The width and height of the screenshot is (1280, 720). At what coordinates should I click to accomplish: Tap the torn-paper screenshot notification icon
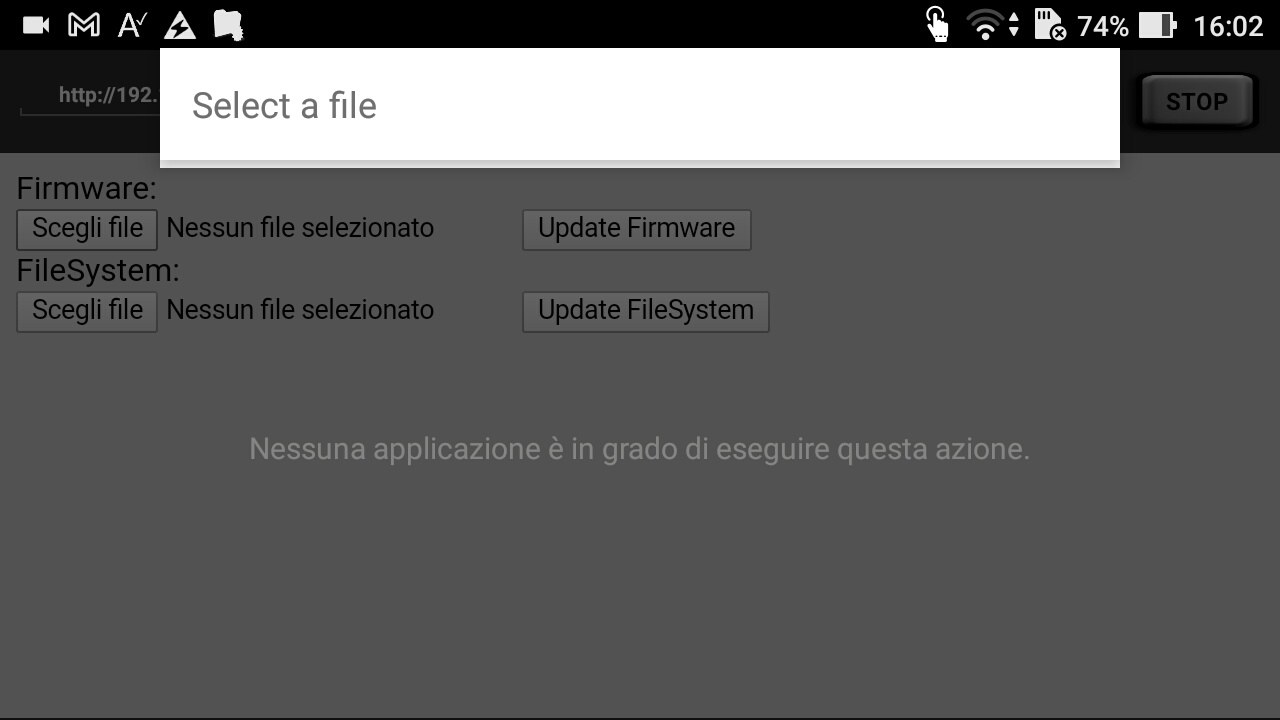point(229,25)
